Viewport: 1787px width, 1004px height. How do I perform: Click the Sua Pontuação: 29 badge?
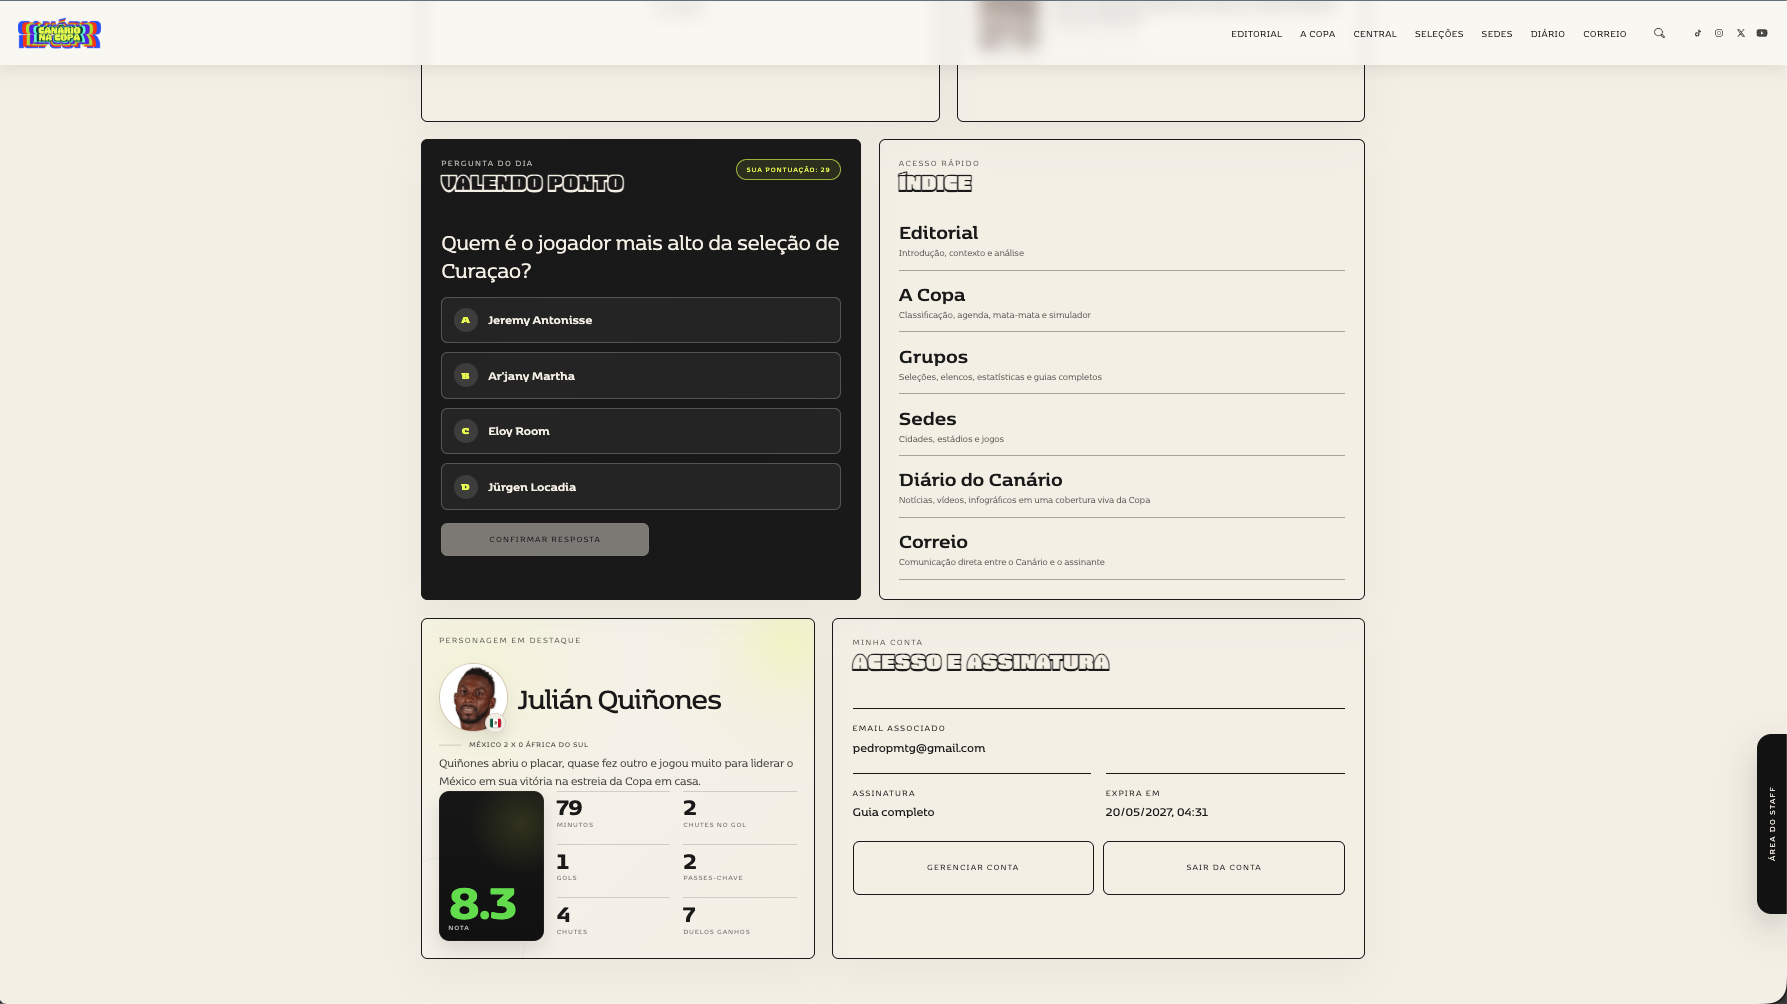point(788,170)
